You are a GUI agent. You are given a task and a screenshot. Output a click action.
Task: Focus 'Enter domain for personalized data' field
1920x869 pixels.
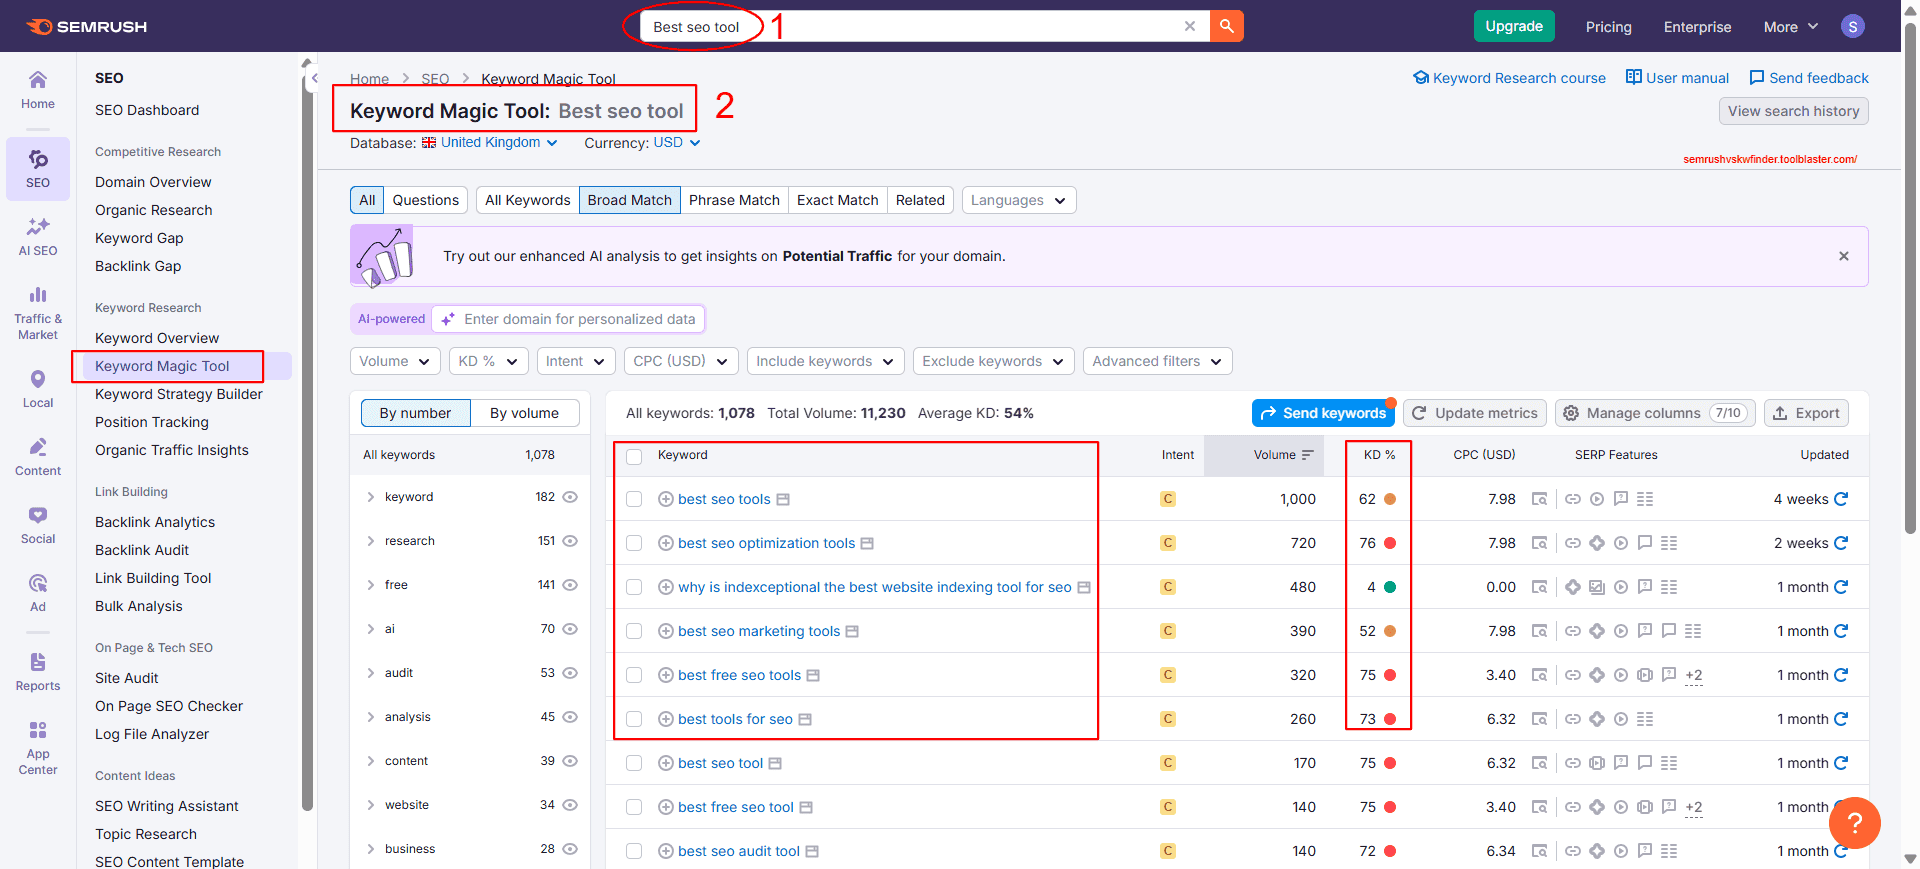(568, 319)
